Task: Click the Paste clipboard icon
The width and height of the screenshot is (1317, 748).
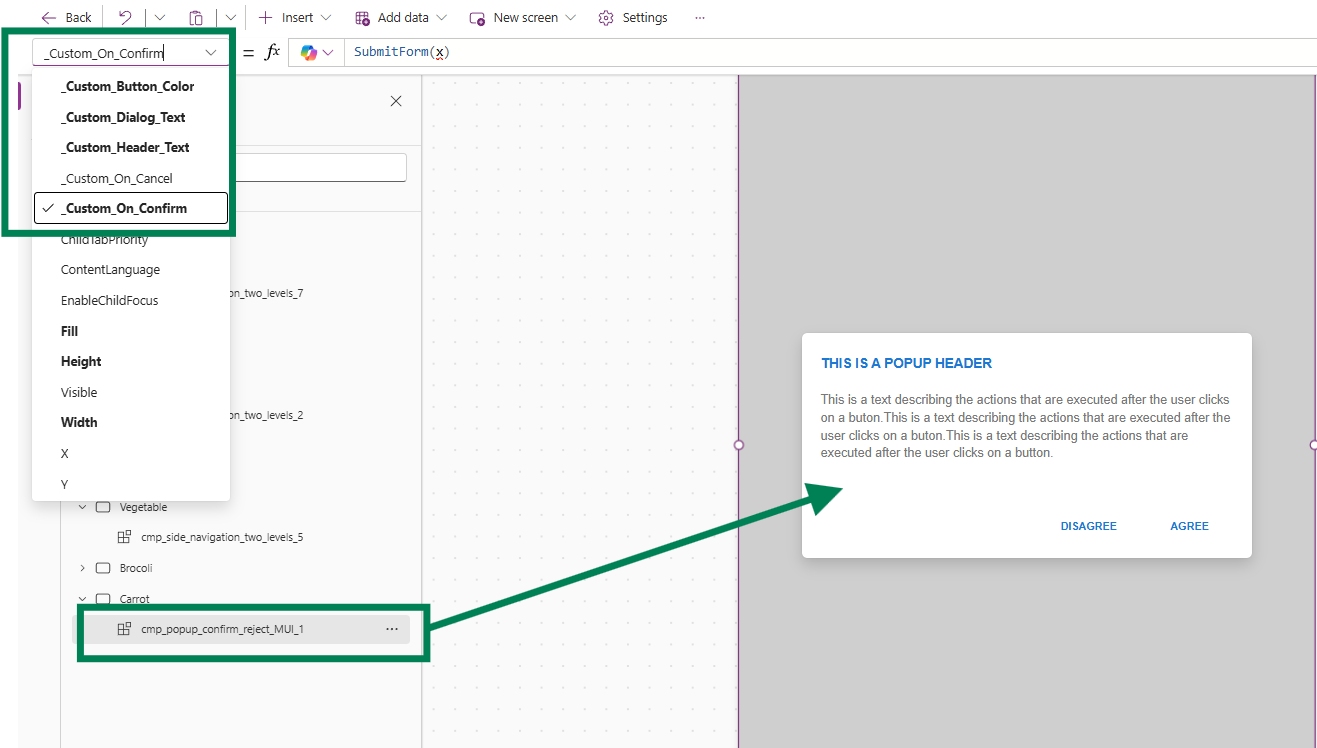Action: point(196,18)
